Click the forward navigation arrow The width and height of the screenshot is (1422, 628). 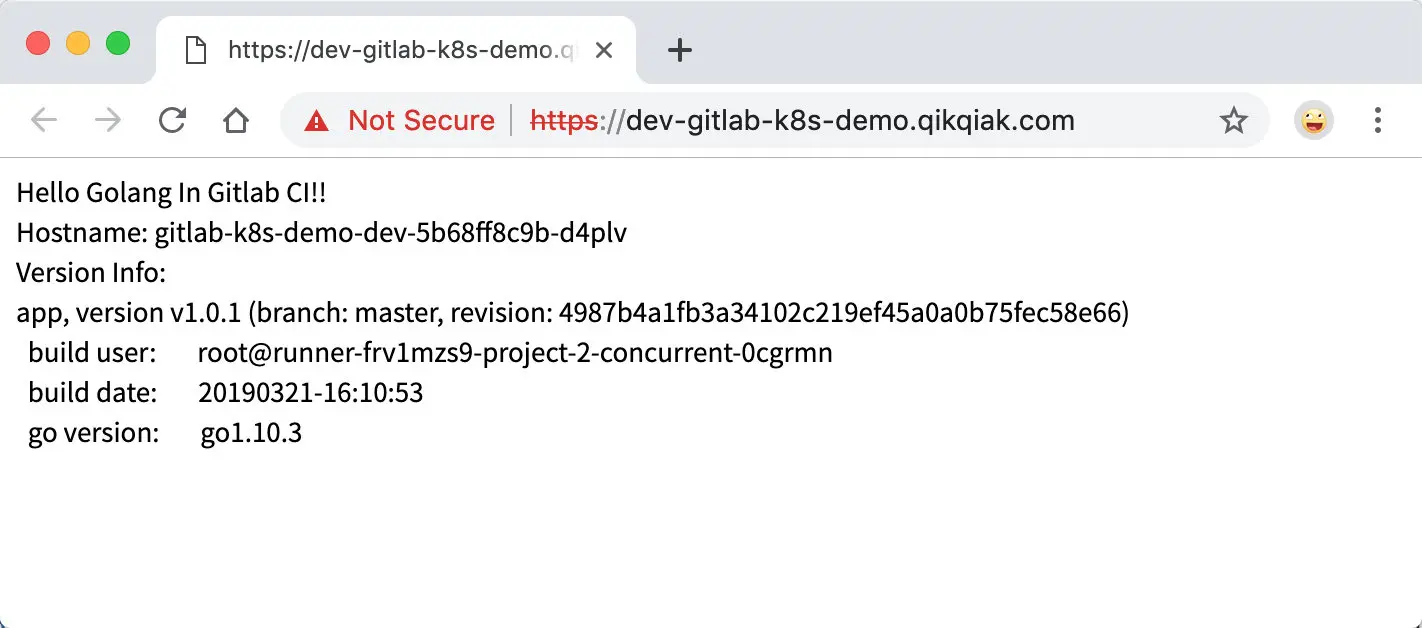coord(108,121)
